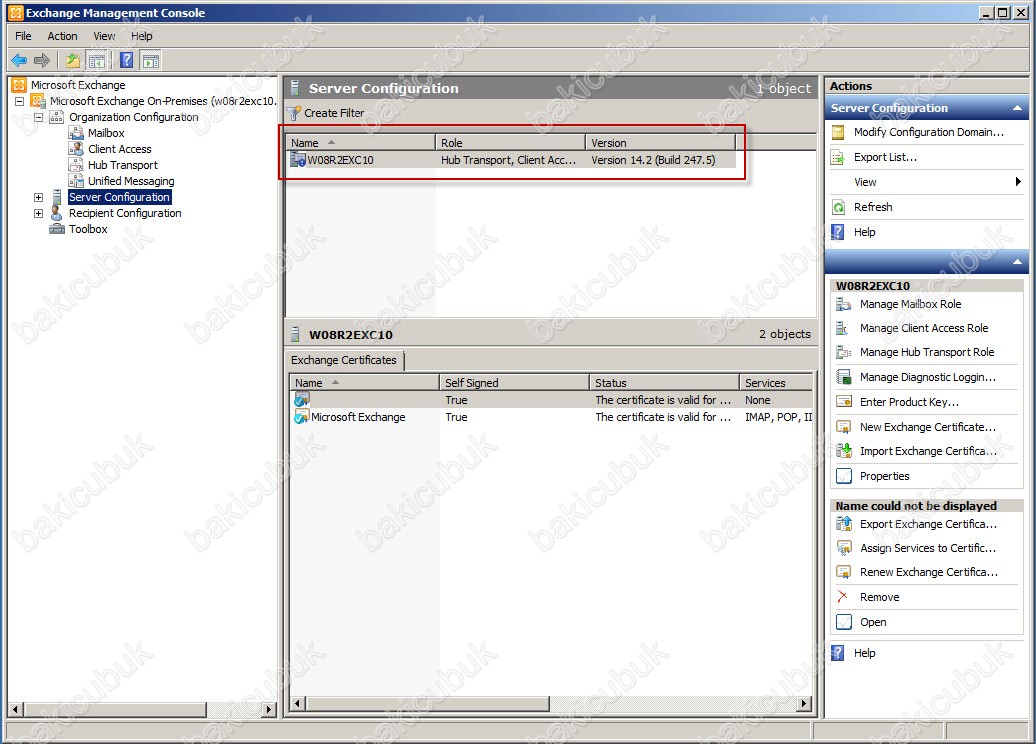Select the root Microsoft Exchange tree node
Viewport: 1036px width, 744px height.
78,85
